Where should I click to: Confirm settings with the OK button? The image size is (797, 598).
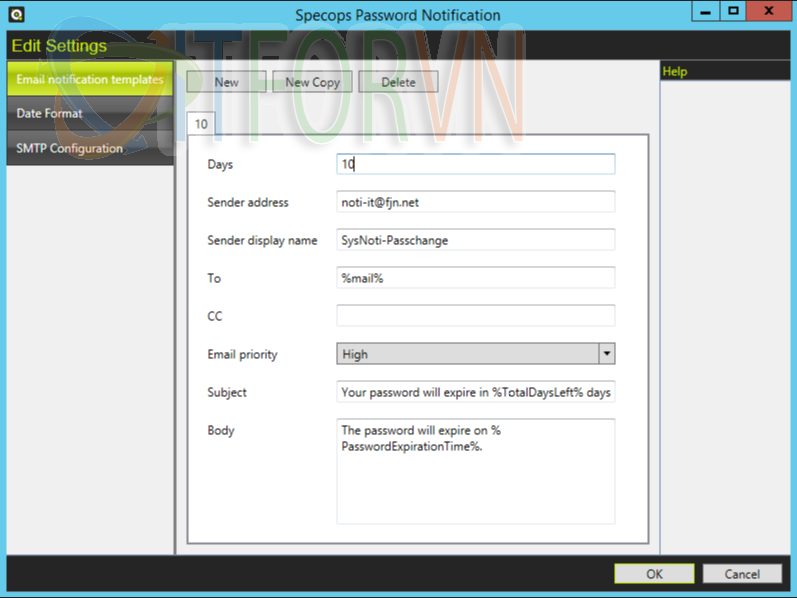[654, 574]
